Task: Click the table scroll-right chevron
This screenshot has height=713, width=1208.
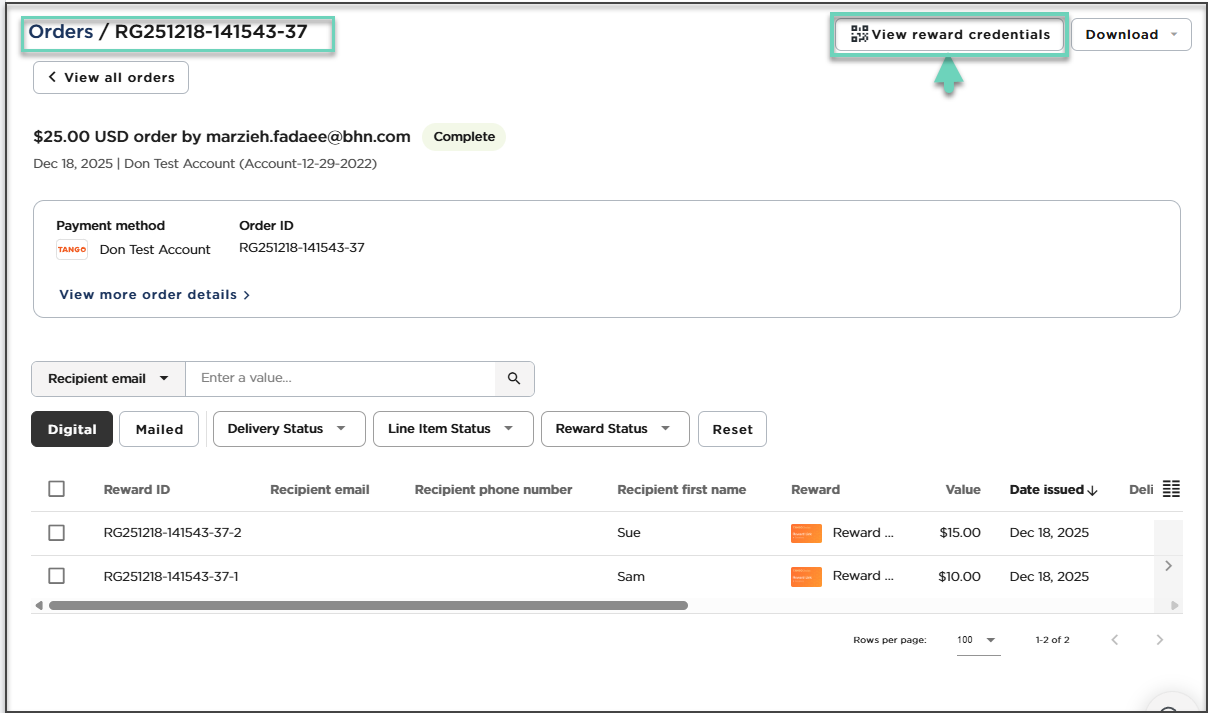Action: (x=1168, y=566)
